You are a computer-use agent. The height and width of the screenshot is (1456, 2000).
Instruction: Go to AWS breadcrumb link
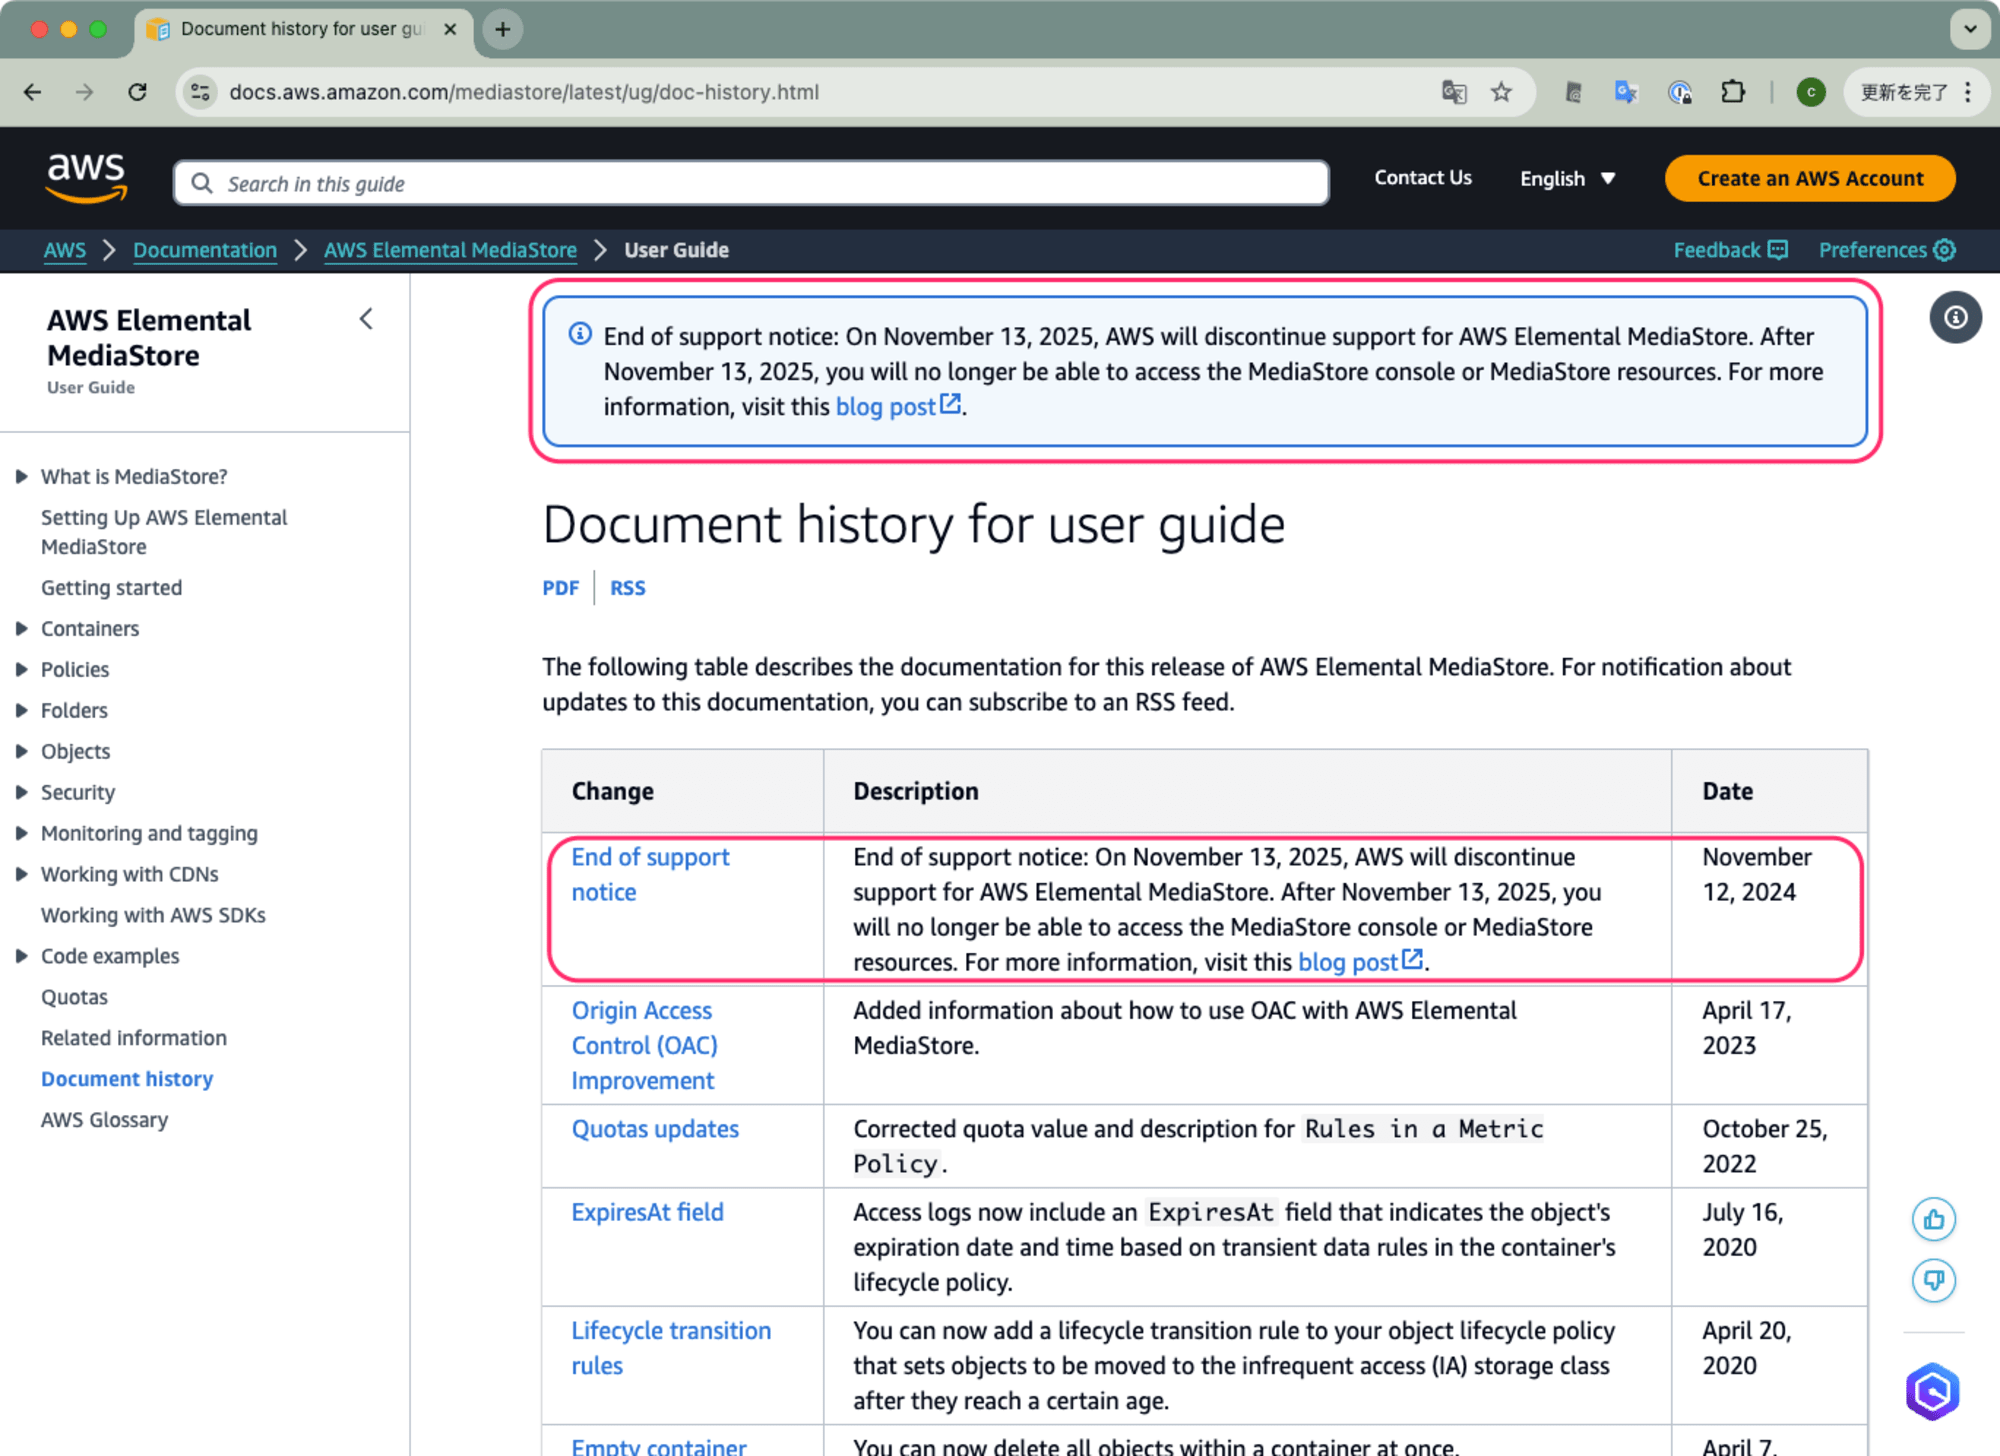pos(65,250)
